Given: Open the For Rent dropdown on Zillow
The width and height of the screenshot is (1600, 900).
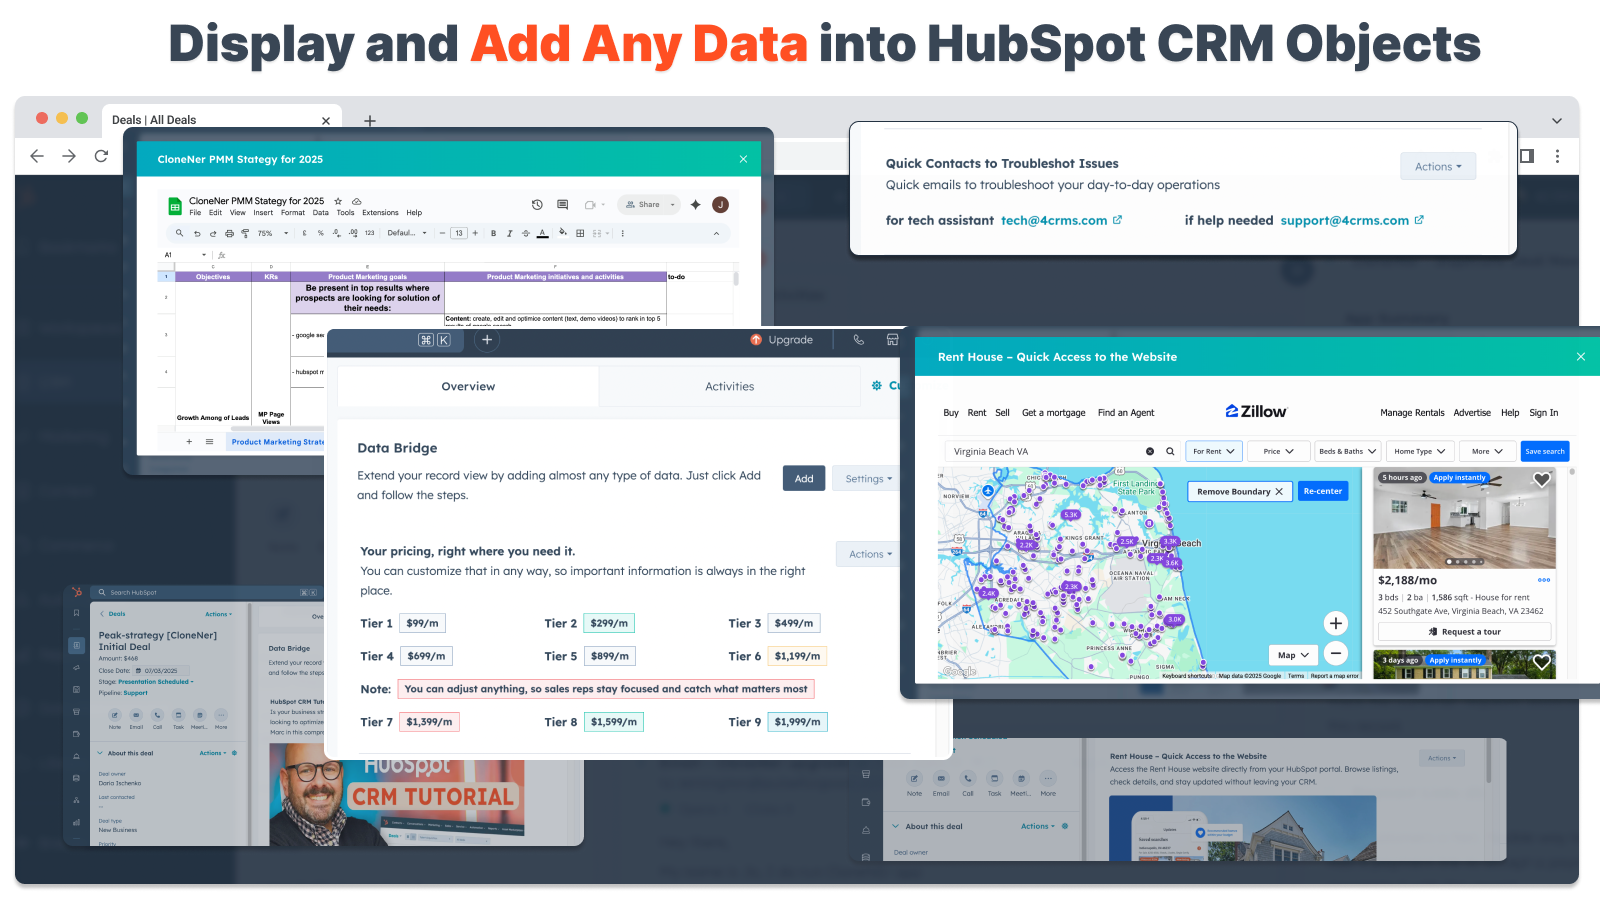Looking at the screenshot, I should 1212,451.
